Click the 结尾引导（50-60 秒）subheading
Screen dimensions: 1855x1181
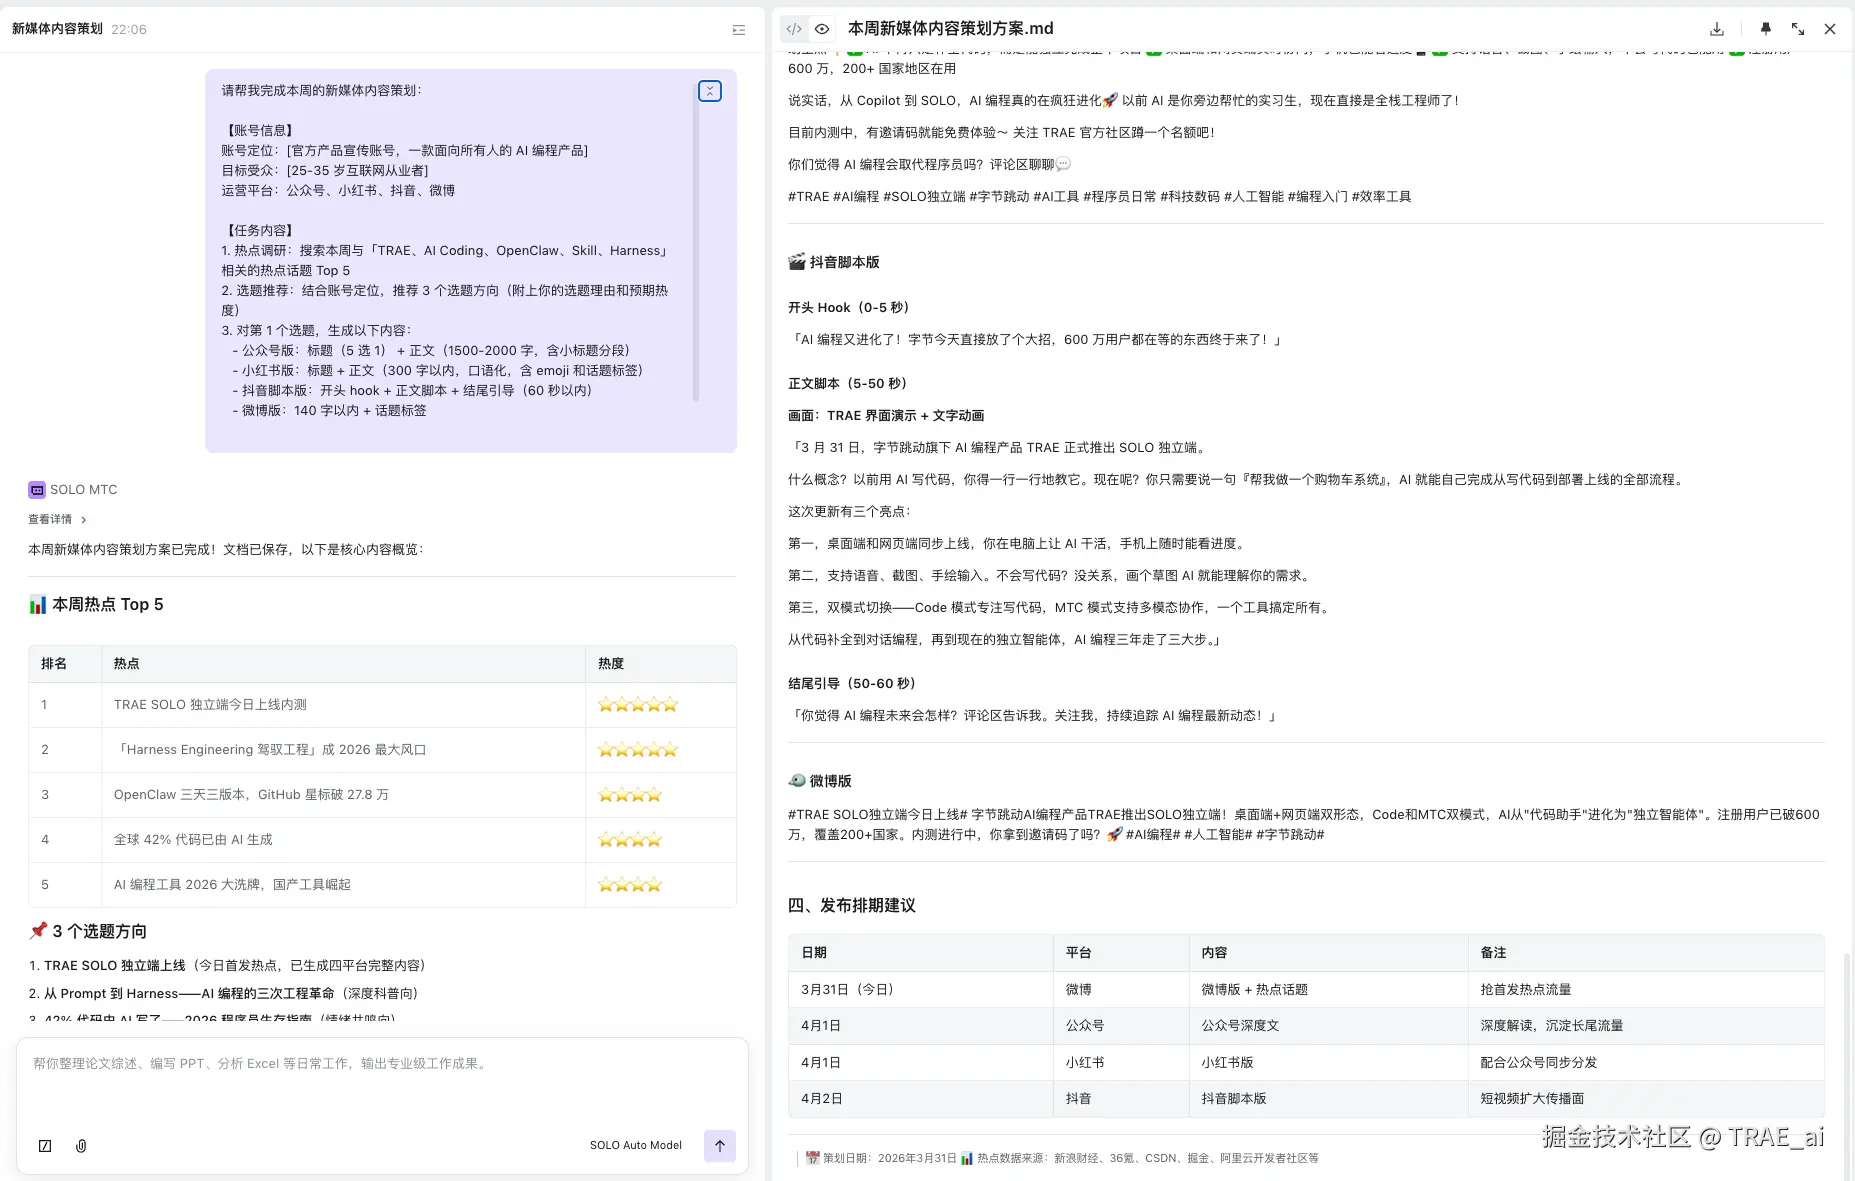point(852,684)
